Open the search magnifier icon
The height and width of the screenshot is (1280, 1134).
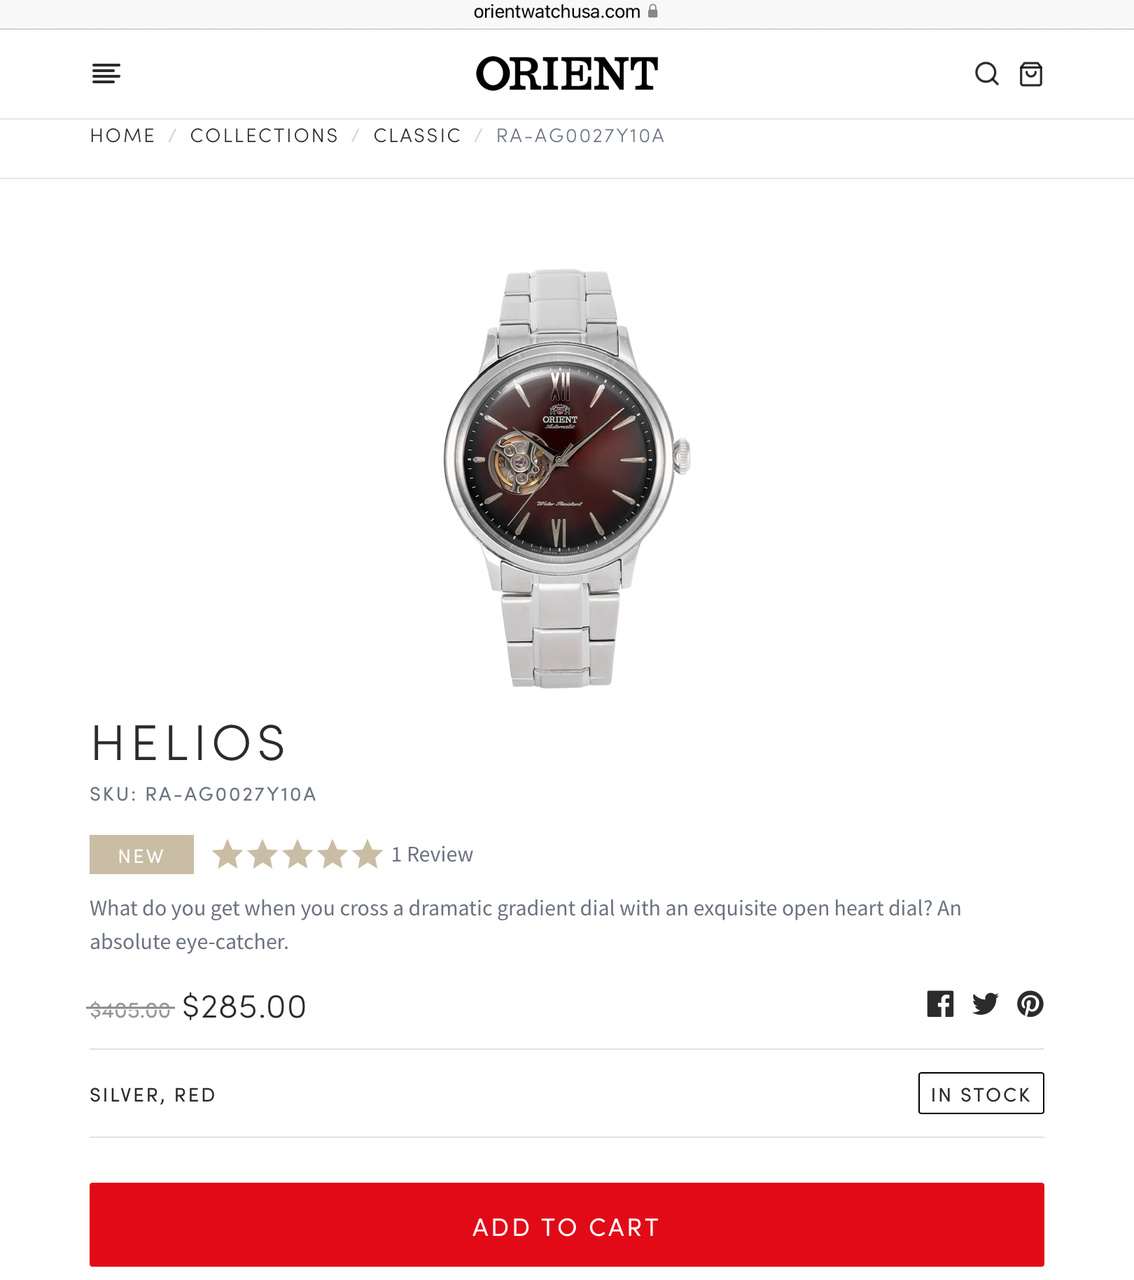tap(987, 74)
